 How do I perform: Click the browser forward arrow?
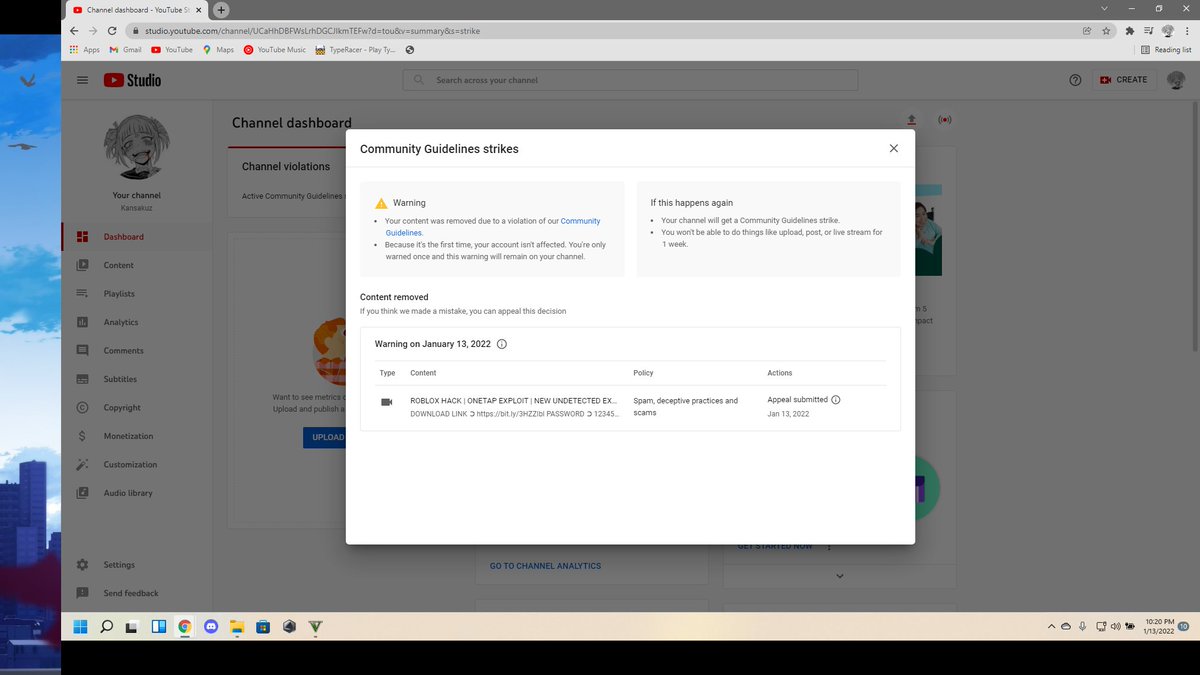(93, 31)
